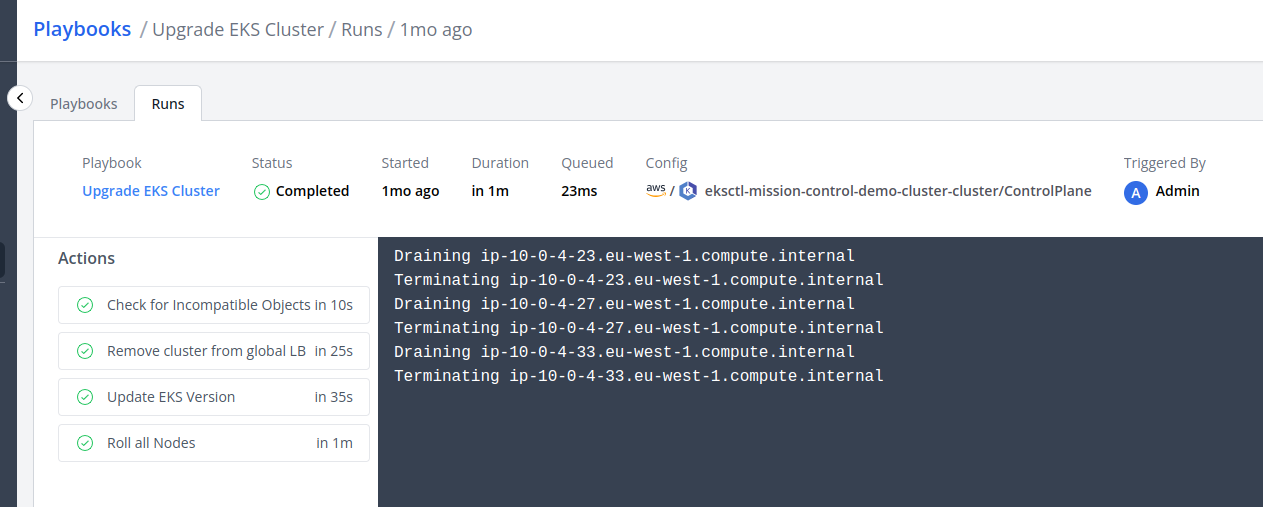Click the Admin avatar icon
Screen dimensions: 1263x507
coord(1135,193)
